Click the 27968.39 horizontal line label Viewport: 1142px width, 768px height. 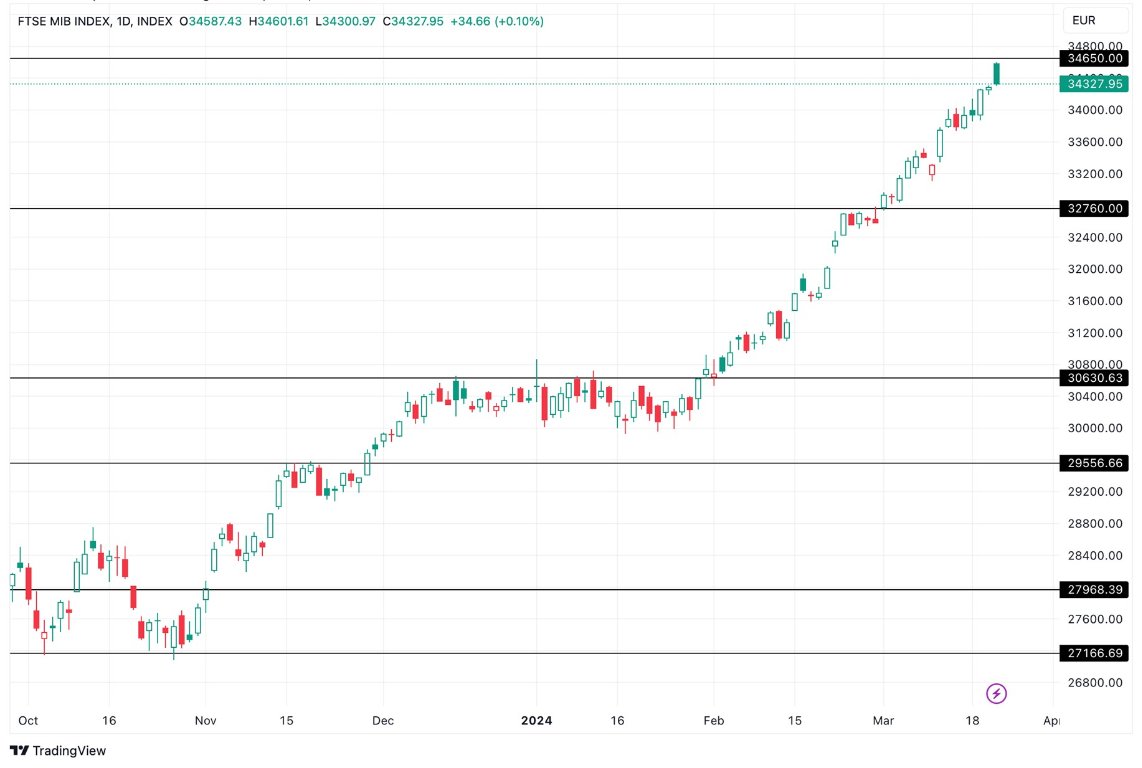(1092, 590)
